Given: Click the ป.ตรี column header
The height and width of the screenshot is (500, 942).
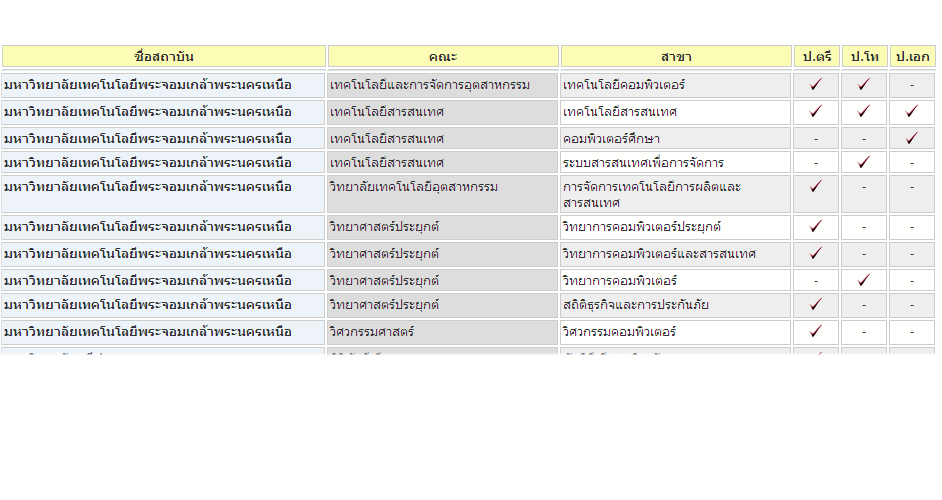Looking at the screenshot, I should click(x=816, y=56).
